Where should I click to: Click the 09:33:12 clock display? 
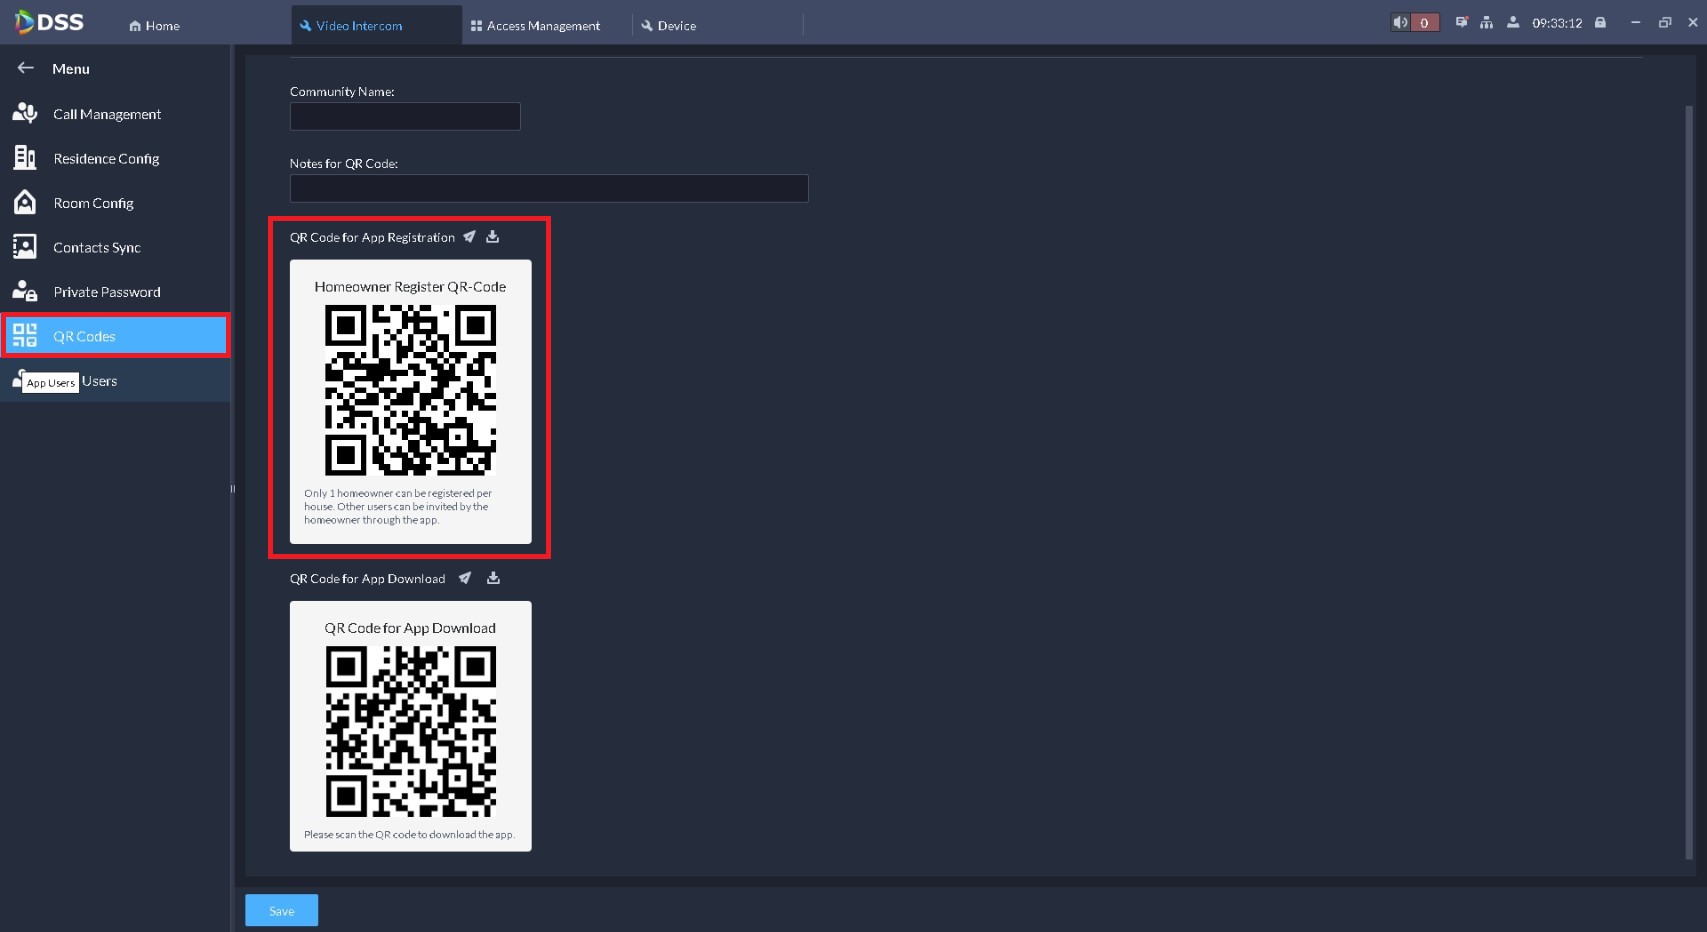[1557, 23]
